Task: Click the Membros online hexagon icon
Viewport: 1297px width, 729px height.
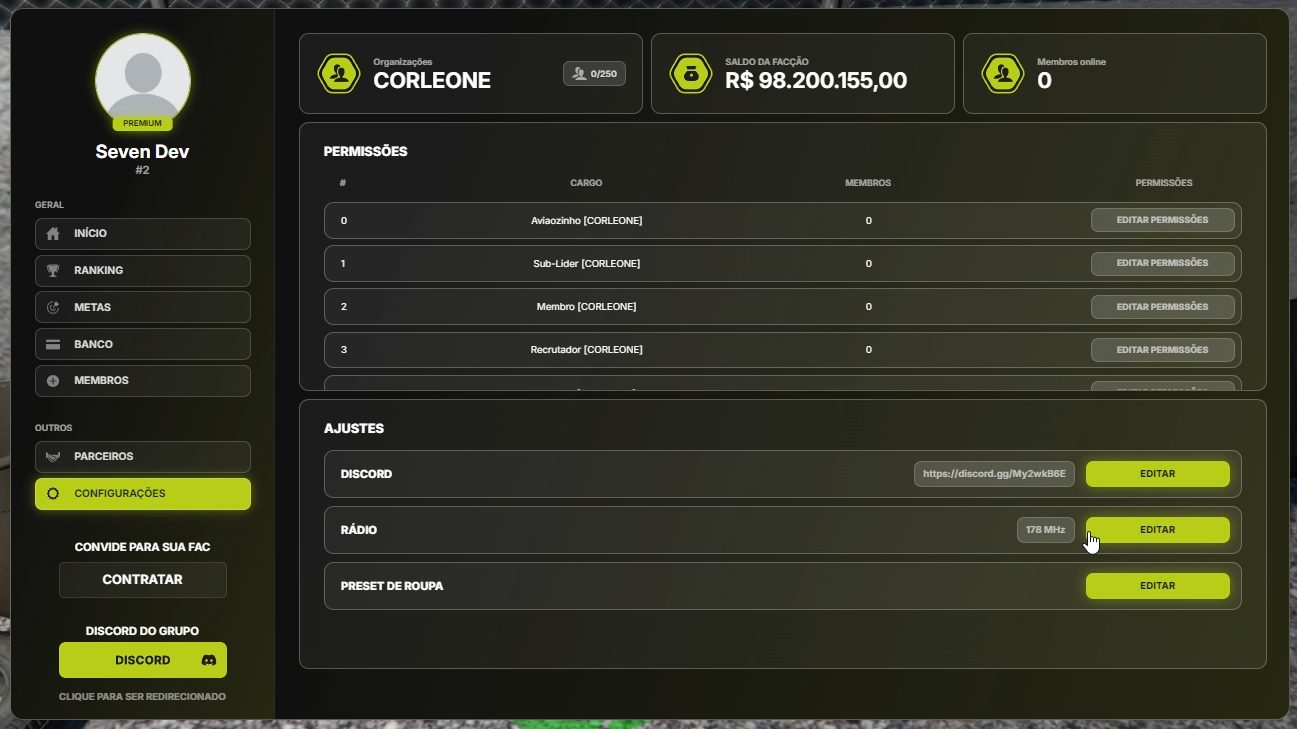Action: 1002,74
